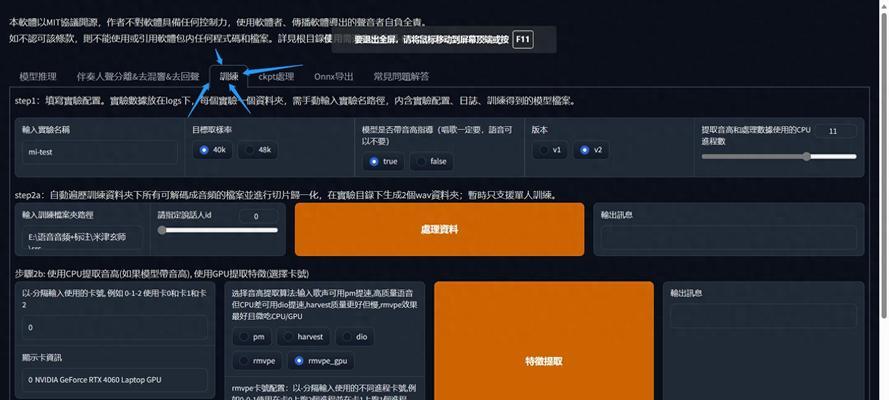The image size is (889, 400).
Task: Click the GPU card number field showing 0
Action: pos(115,327)
